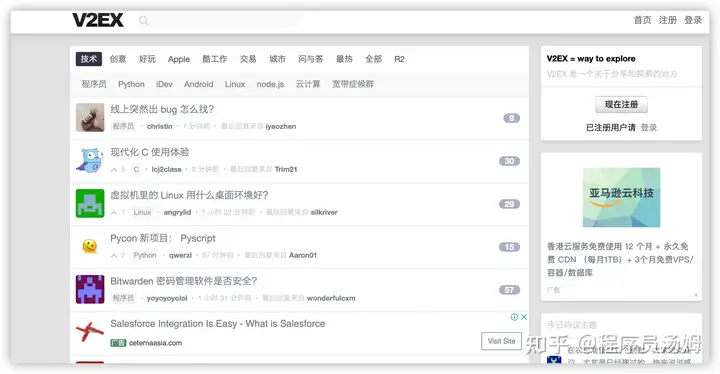Screen dimensions: 720x374
Task: Open the C node tag
Action: [136, 169]
